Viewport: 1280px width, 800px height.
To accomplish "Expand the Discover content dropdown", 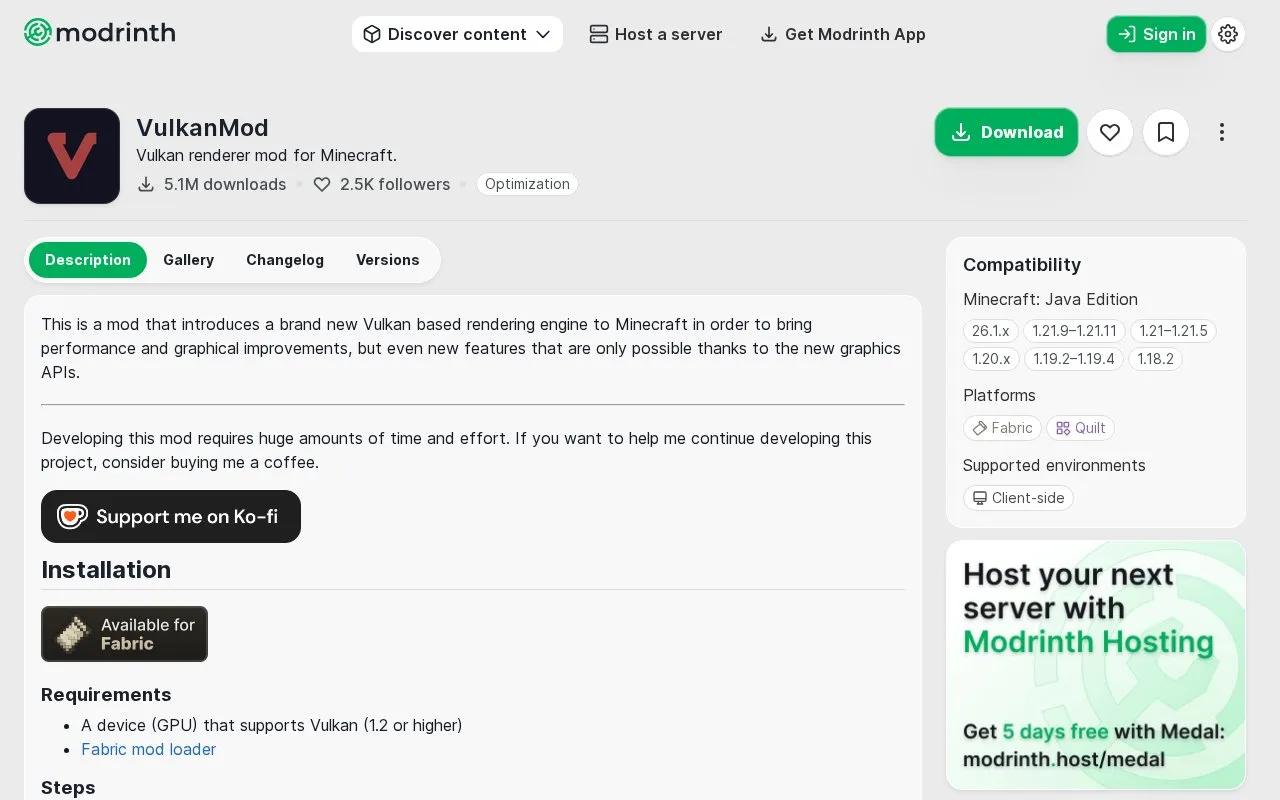I will (457, 34).
